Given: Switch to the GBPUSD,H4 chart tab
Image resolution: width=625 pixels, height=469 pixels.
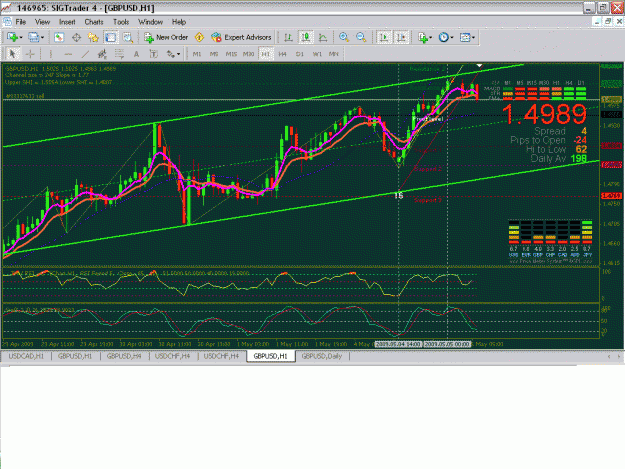Looking at the screenshot, I should [x=124, y=356].
